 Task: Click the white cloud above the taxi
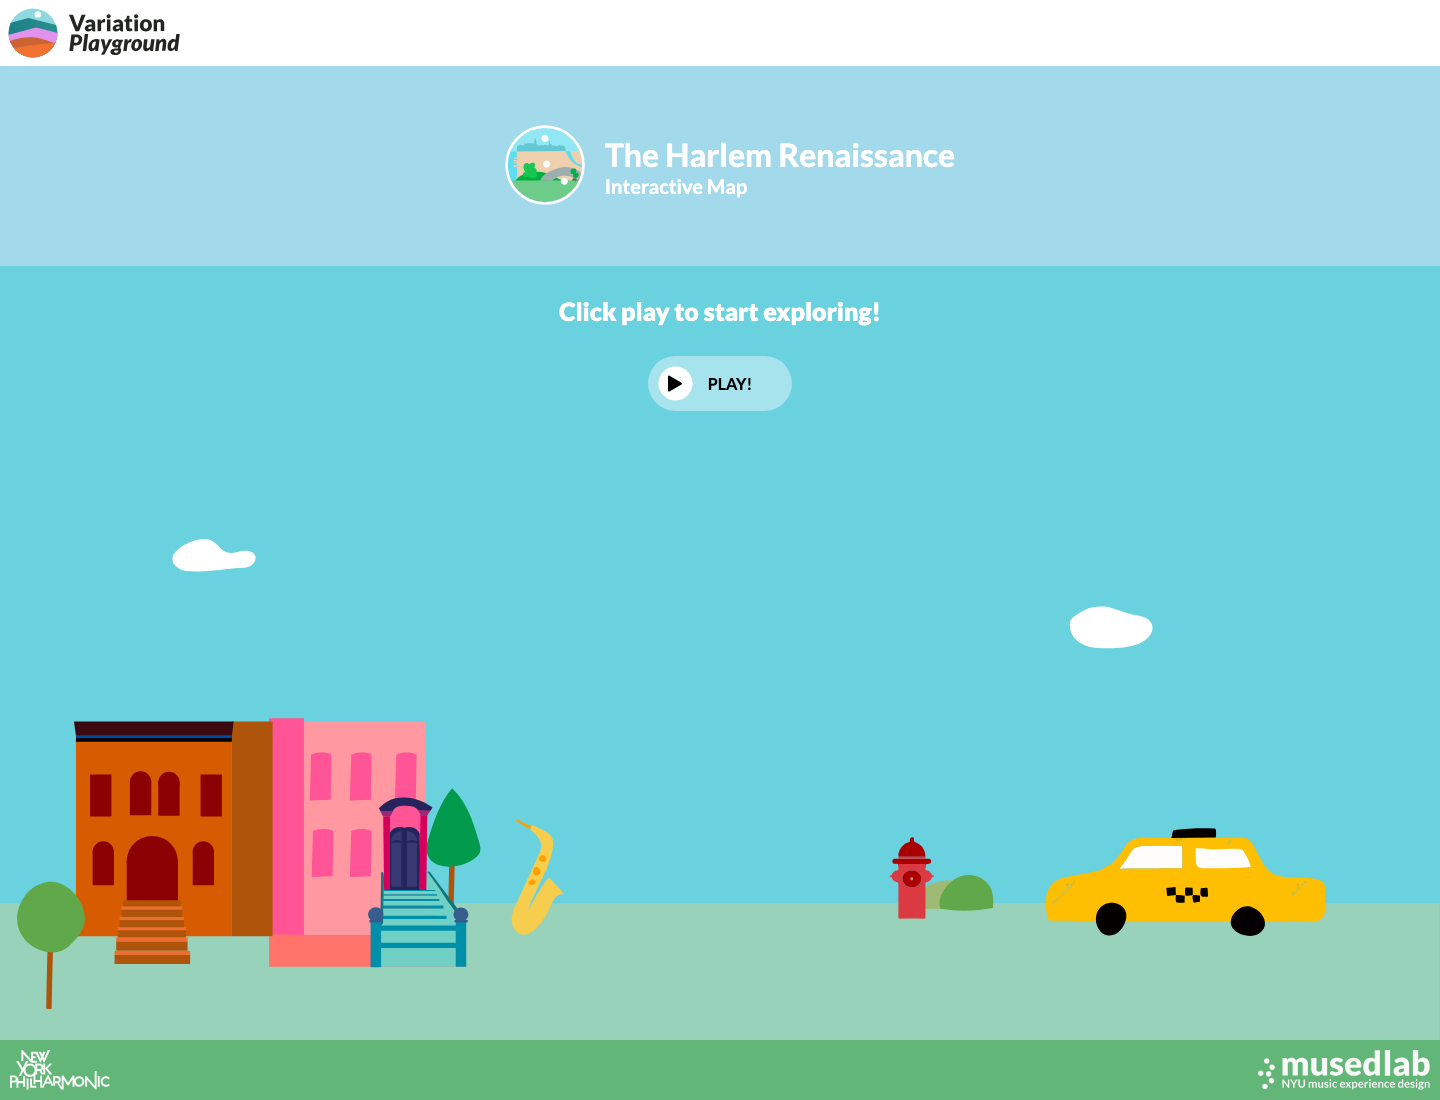pyautogui.click(x=1111, y=627)
